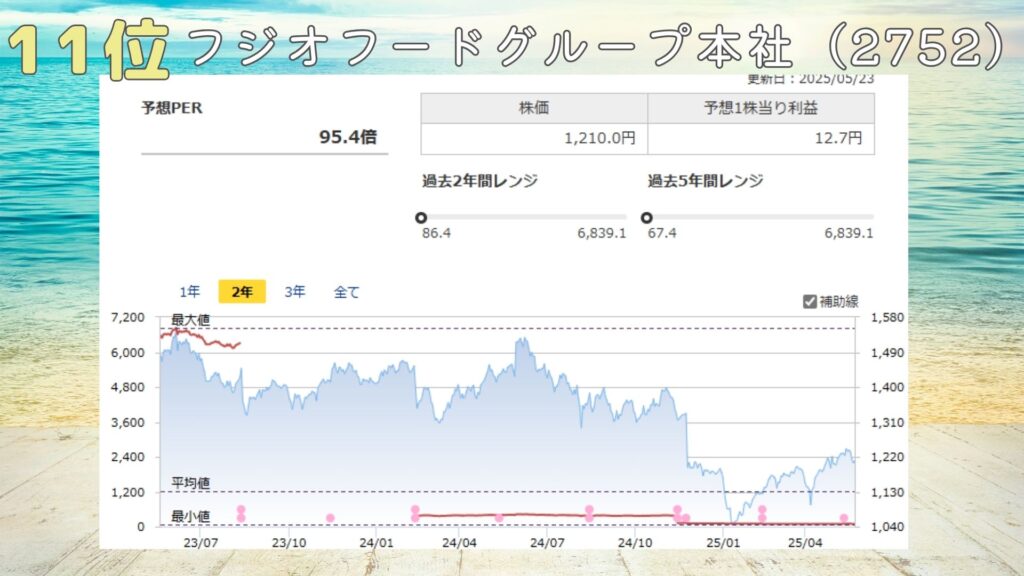Click the 1,210.0円 stock price value
Screen dimensions: 1024x576
point(600,138)
